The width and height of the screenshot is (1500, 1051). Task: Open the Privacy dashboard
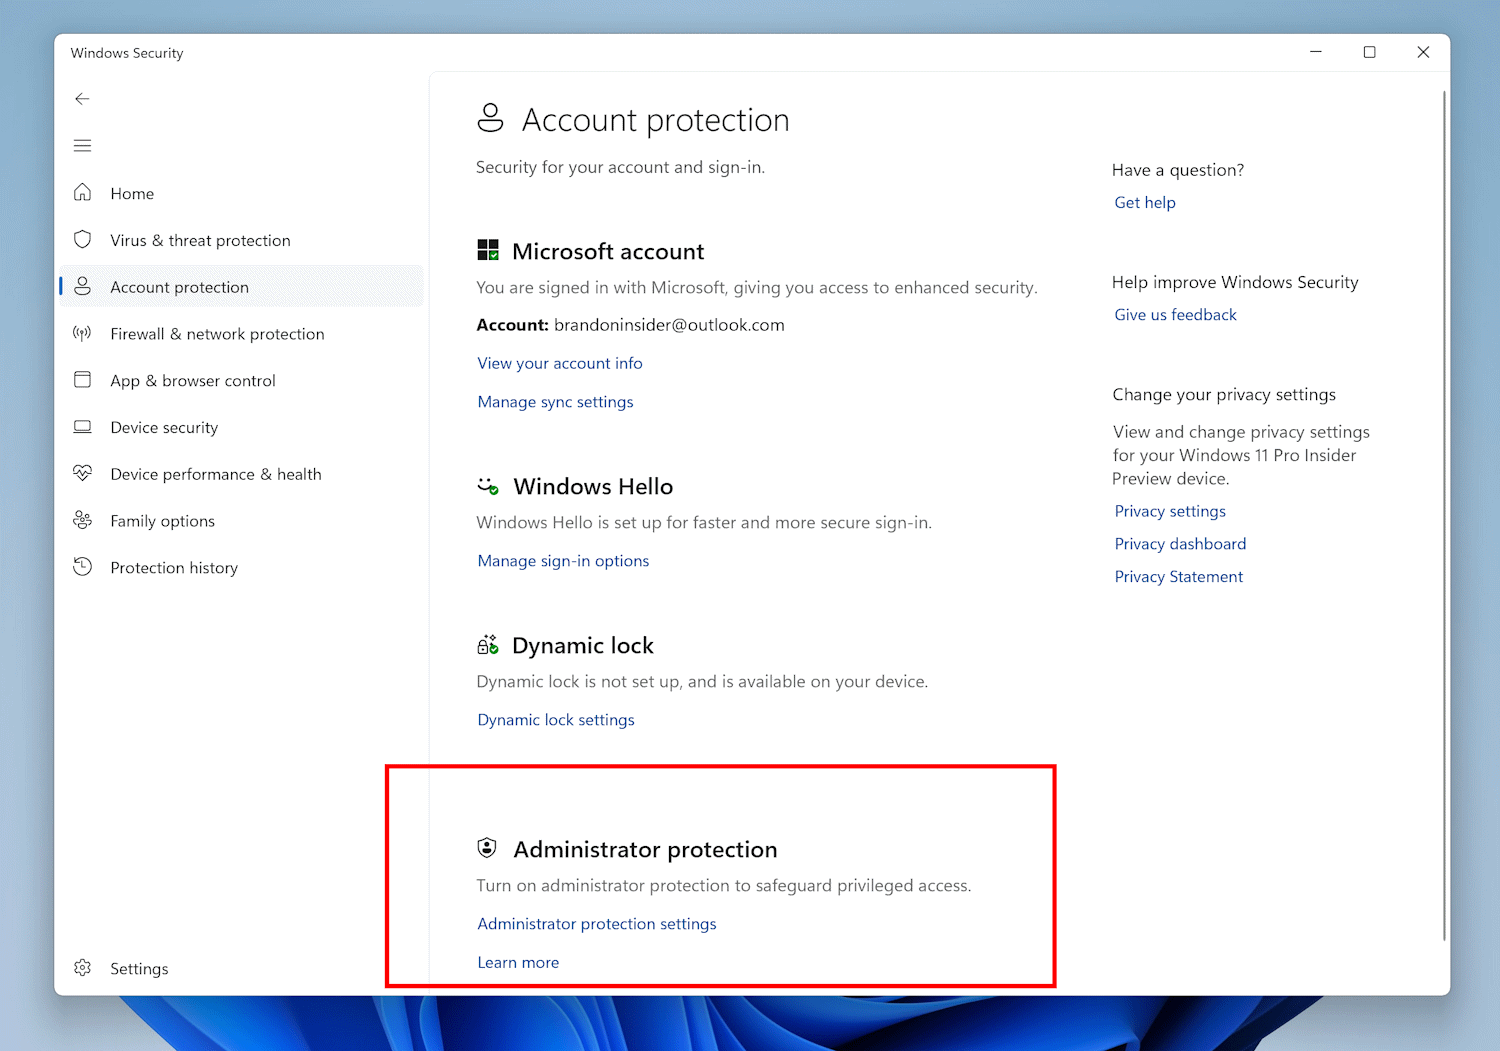(x=1180, y=543)
